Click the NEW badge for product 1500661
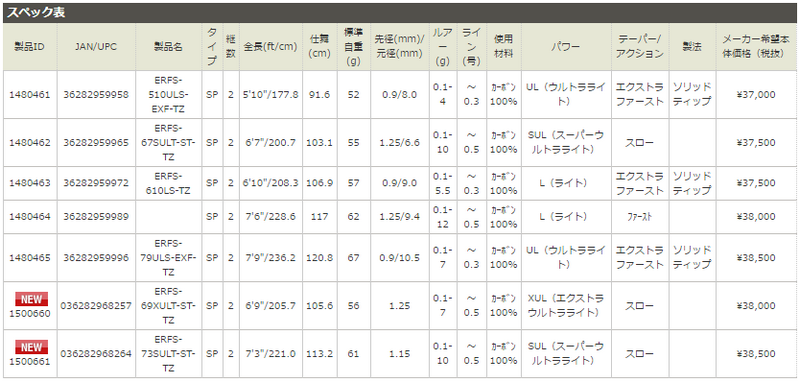The width and height of the screenshot is (800, 383). point(31,347)
